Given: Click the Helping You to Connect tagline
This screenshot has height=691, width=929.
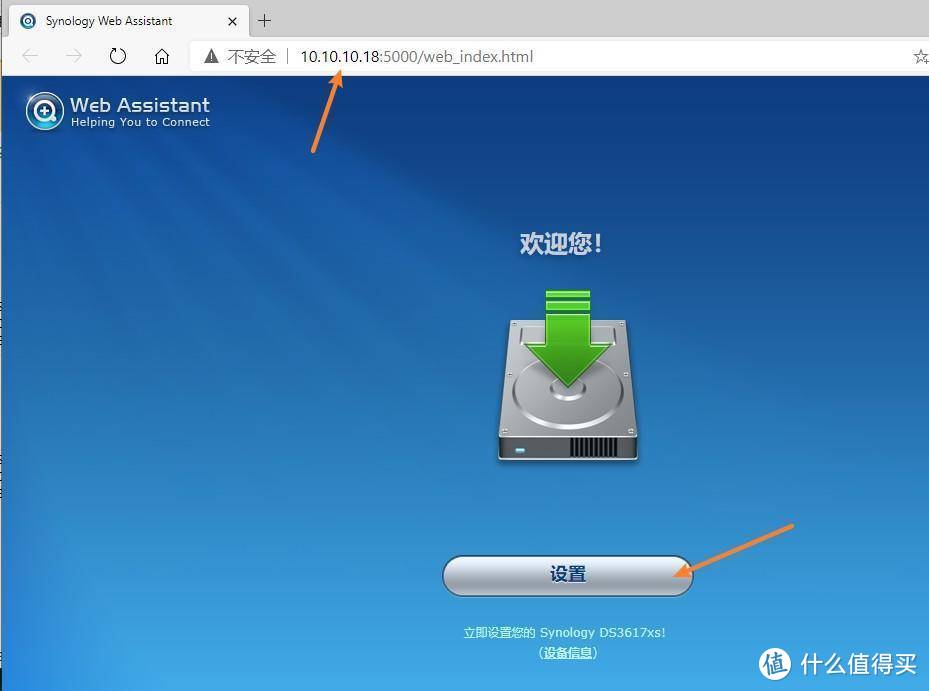Looking at the screenshot, I should point(140,122).
